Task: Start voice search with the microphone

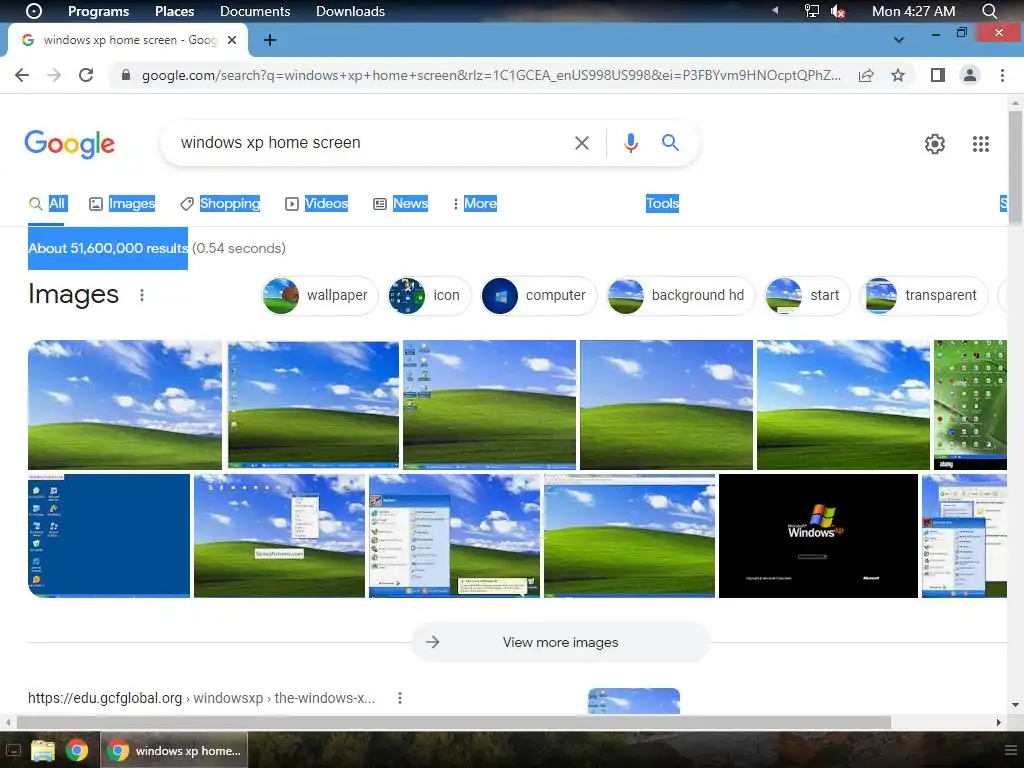Action: (630, 143)
